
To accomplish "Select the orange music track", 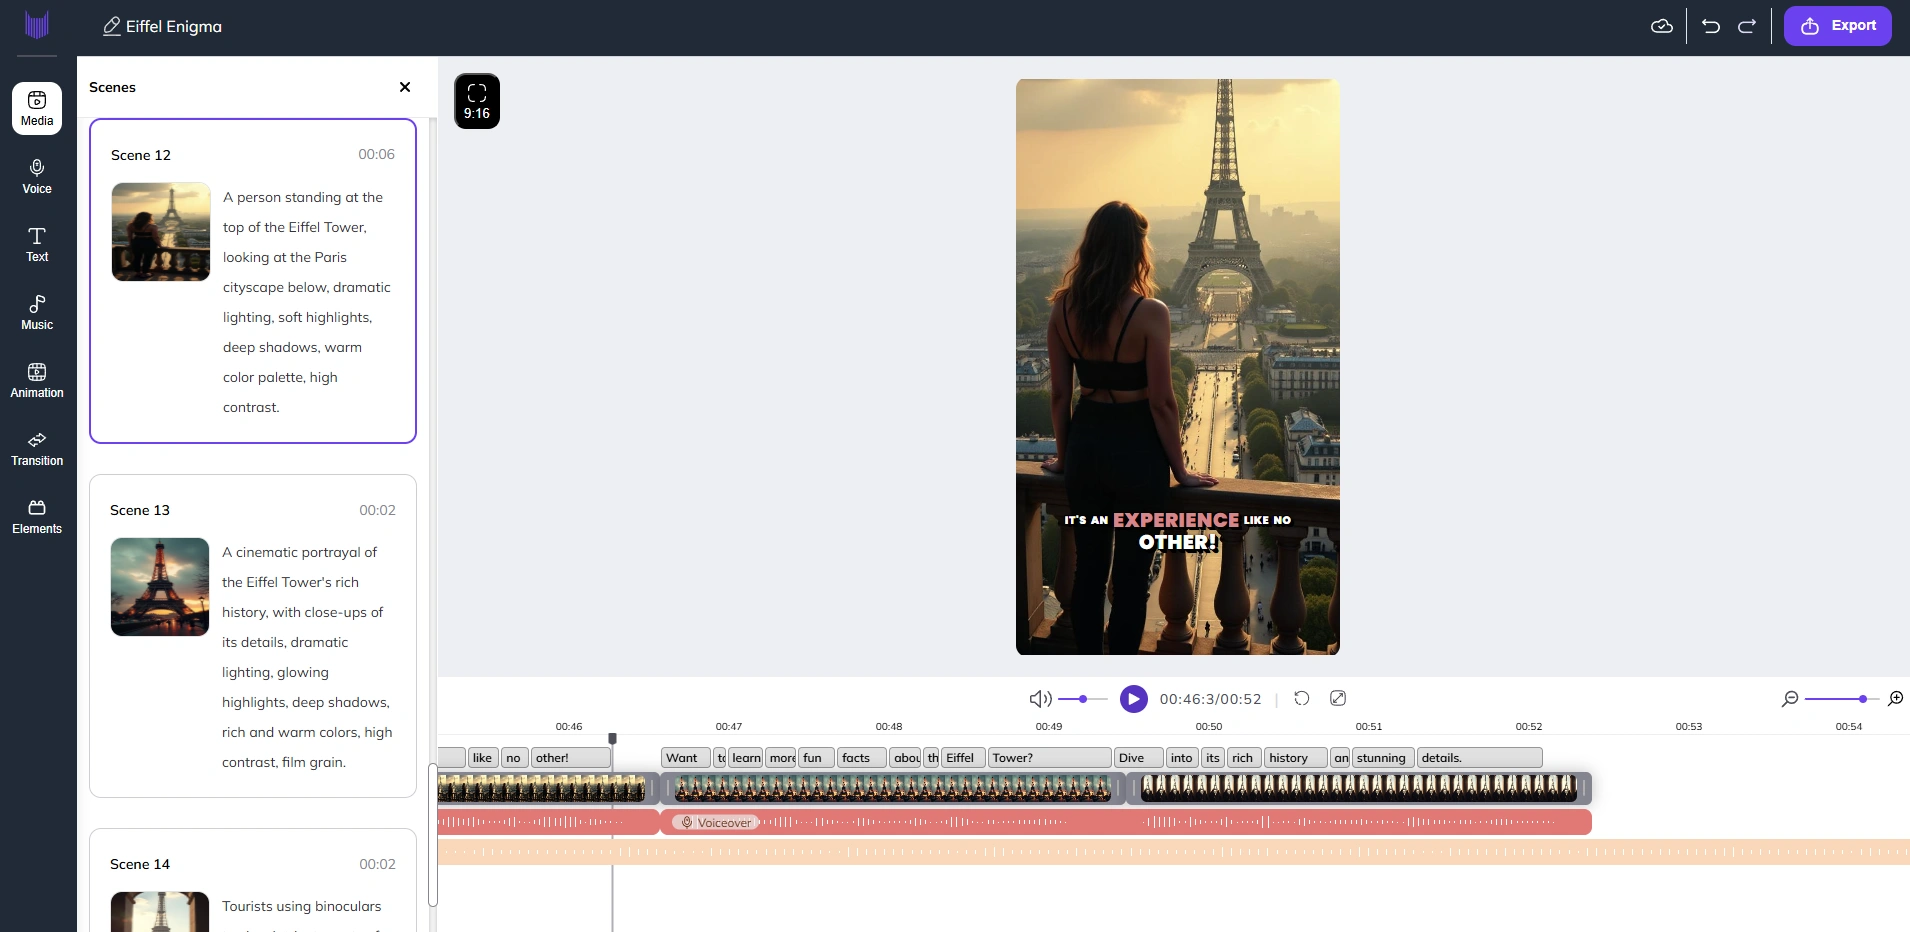I will (1174, 852).
